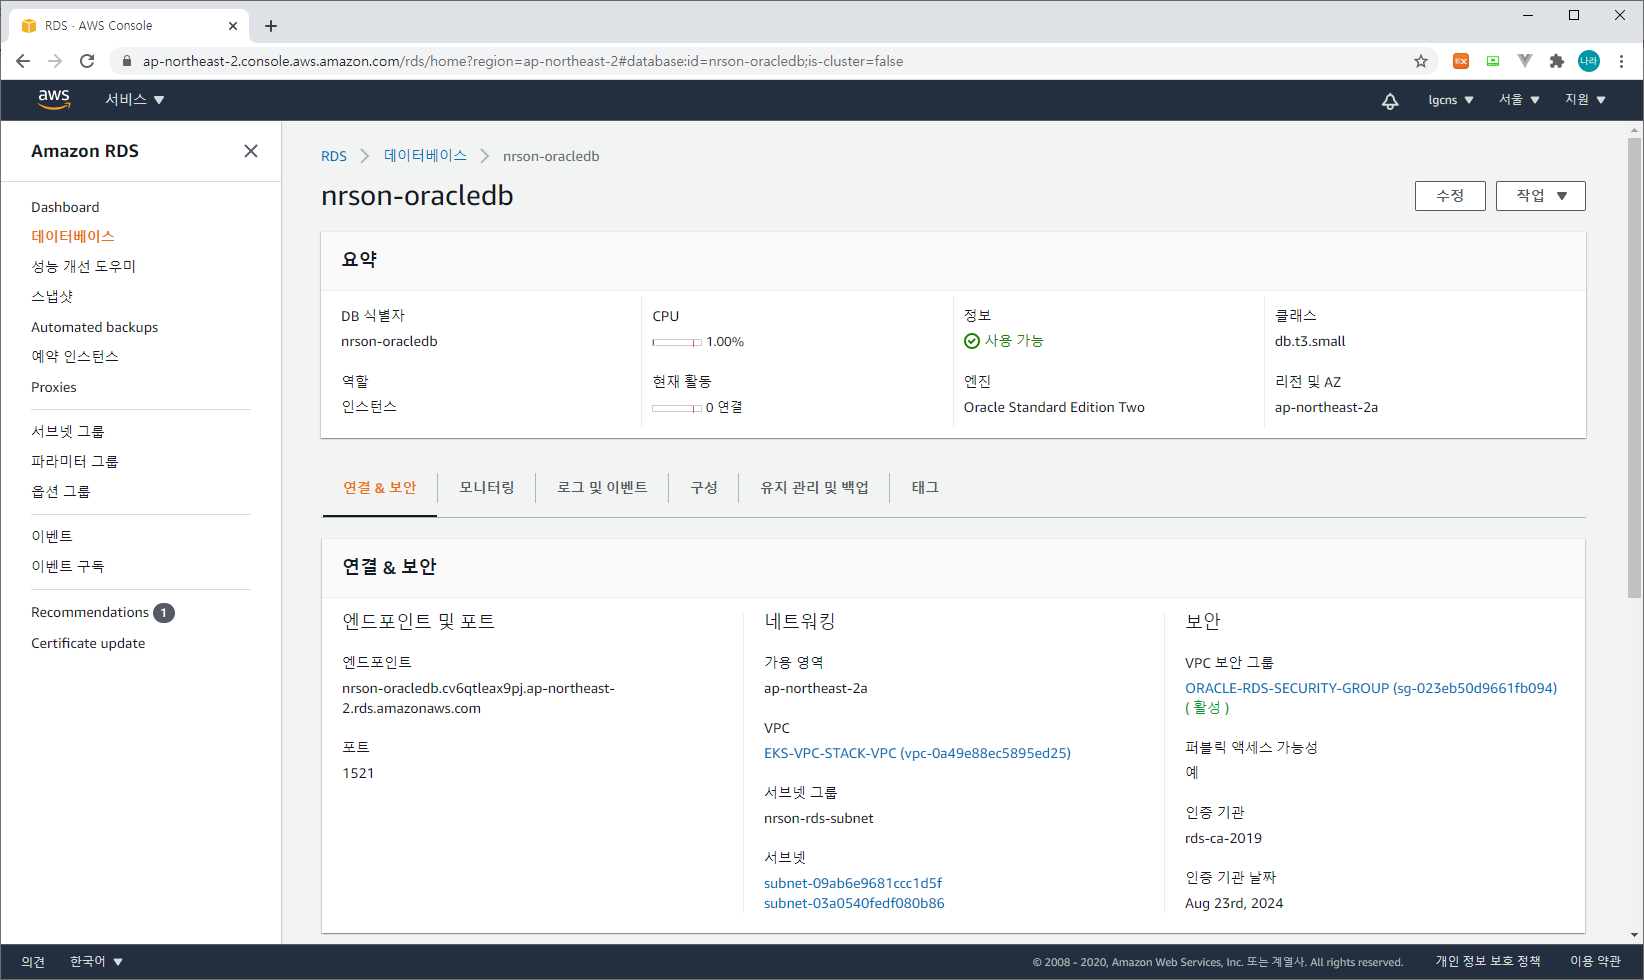Open the 서울 region dropdown
Image resolution: width=1644 pixels, height=980 pixels.
1519,100
